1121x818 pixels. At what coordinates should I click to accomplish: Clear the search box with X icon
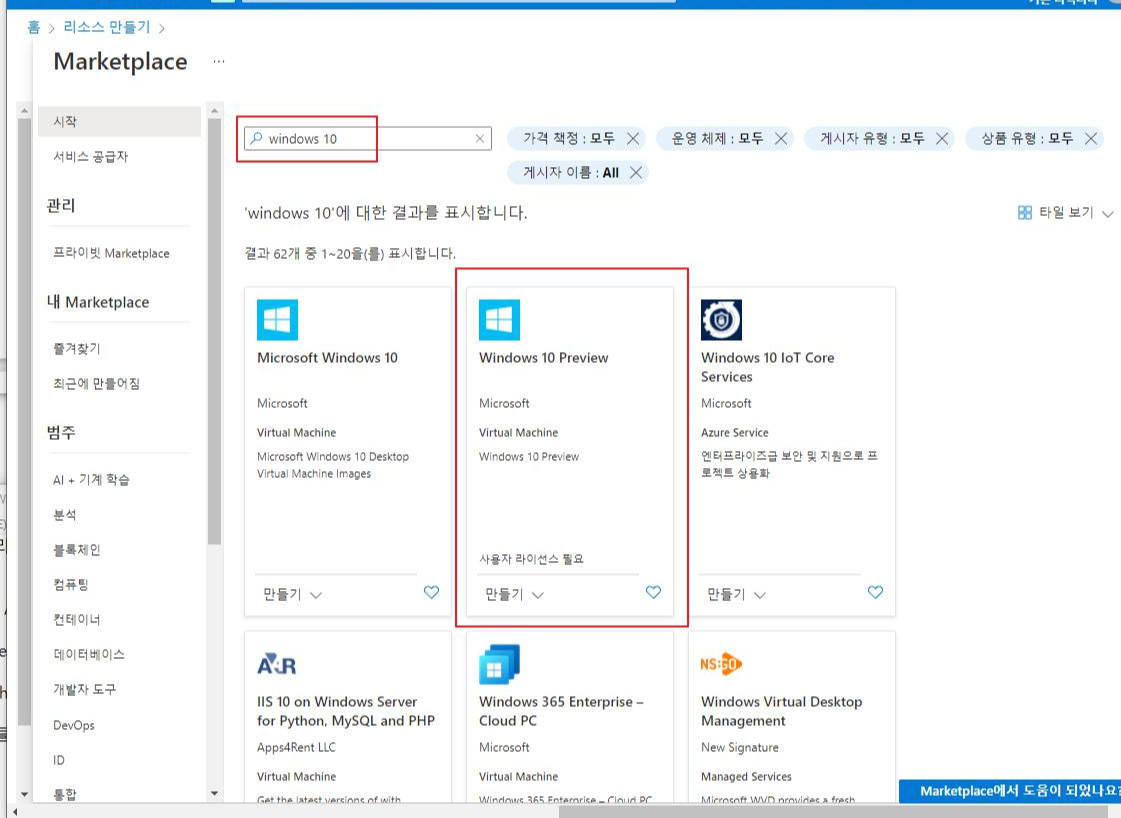pyautogui.click(x=480, y=139)
